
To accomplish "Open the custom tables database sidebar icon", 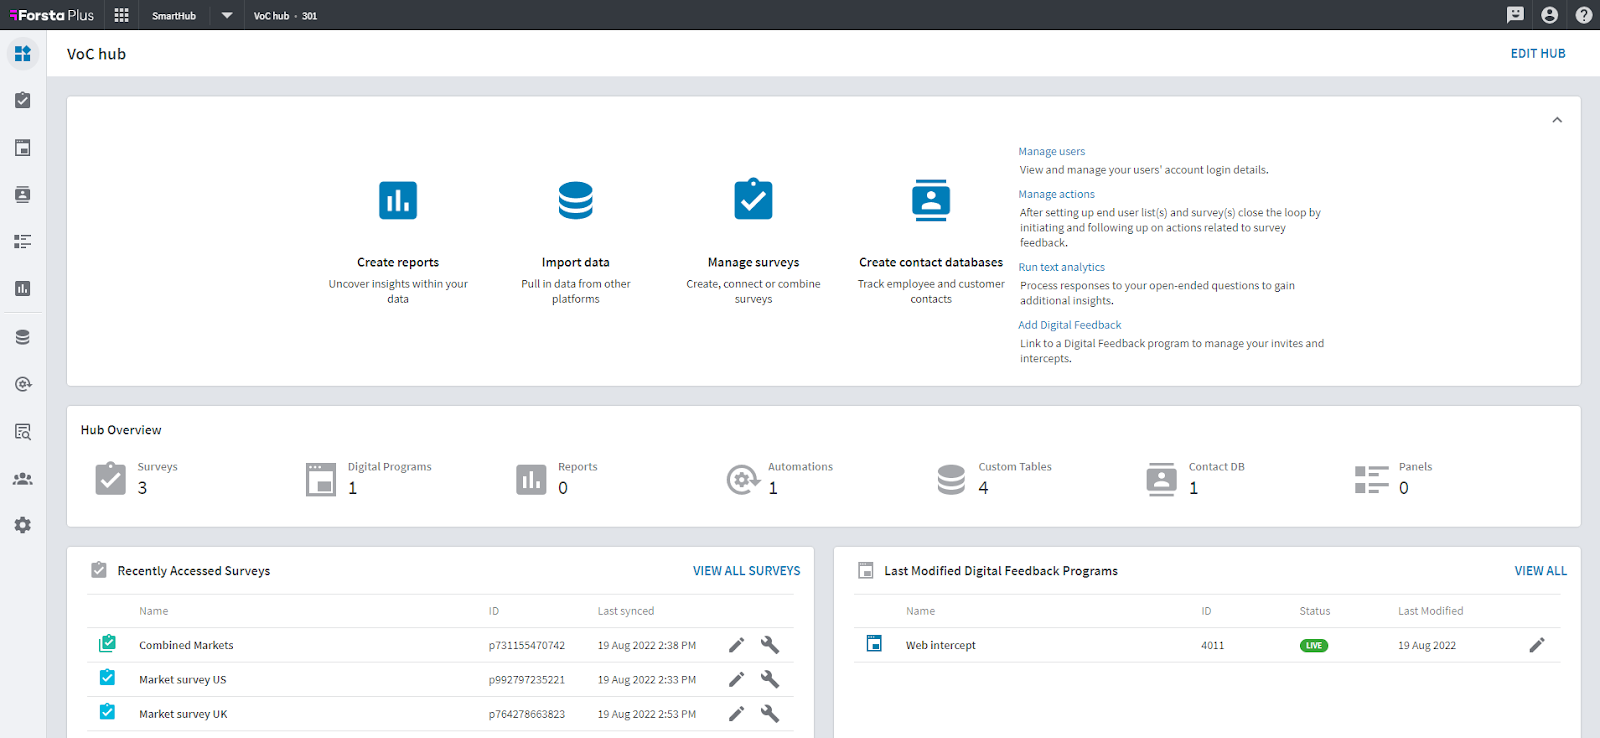I will (23, 337).
